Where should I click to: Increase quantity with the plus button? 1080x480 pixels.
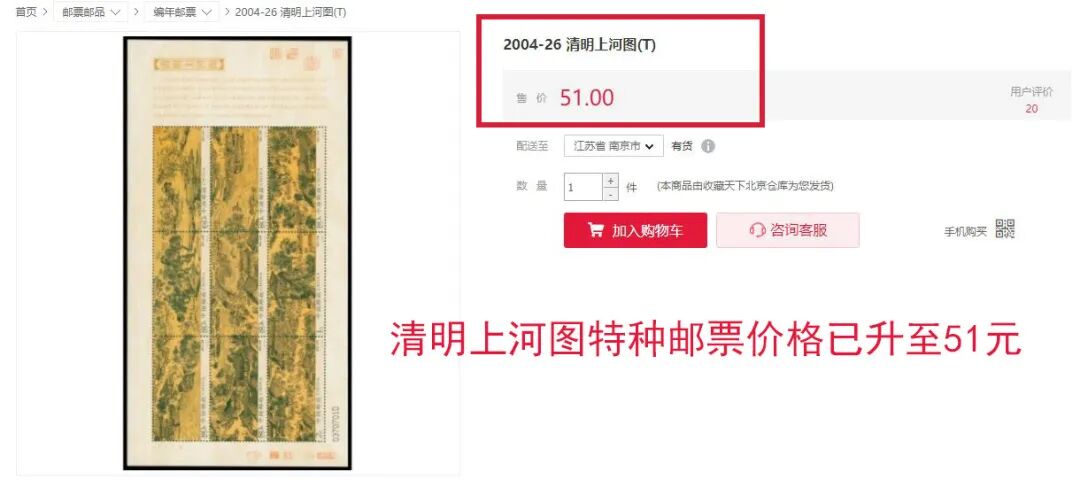tap(610, 180)
